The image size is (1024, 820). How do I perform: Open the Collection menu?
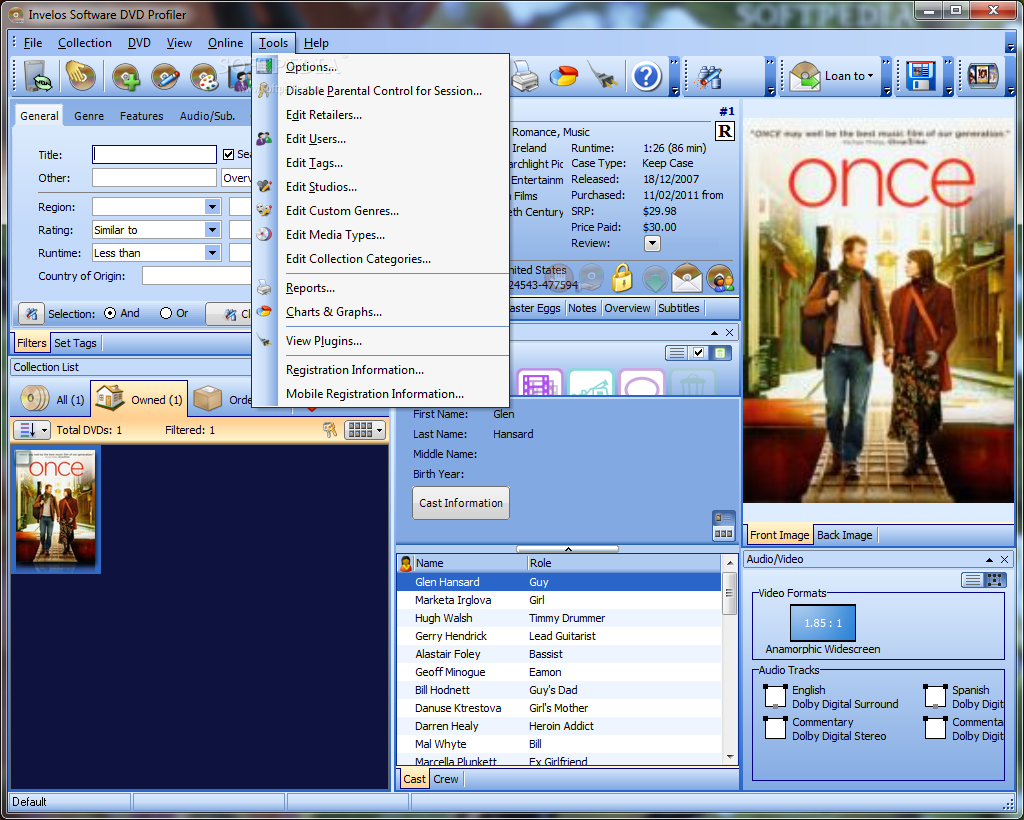(x=85, y=43)
